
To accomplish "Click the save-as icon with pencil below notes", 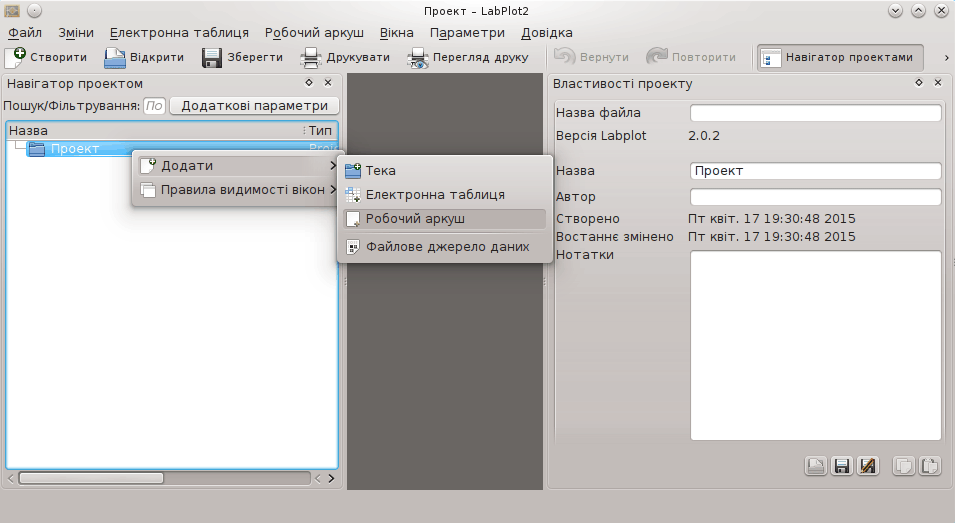I will pyautogui.click(x=867, y=465).
